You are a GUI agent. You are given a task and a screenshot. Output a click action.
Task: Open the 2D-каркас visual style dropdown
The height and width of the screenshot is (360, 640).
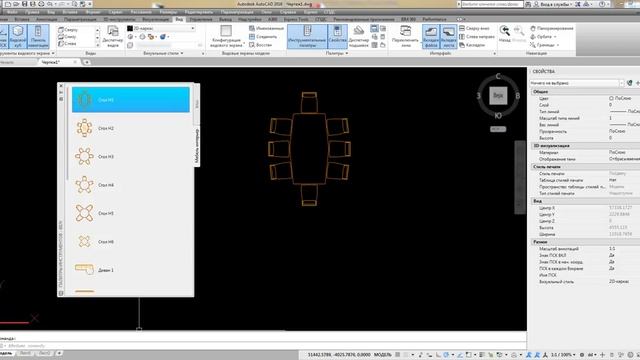pos(161,28)
